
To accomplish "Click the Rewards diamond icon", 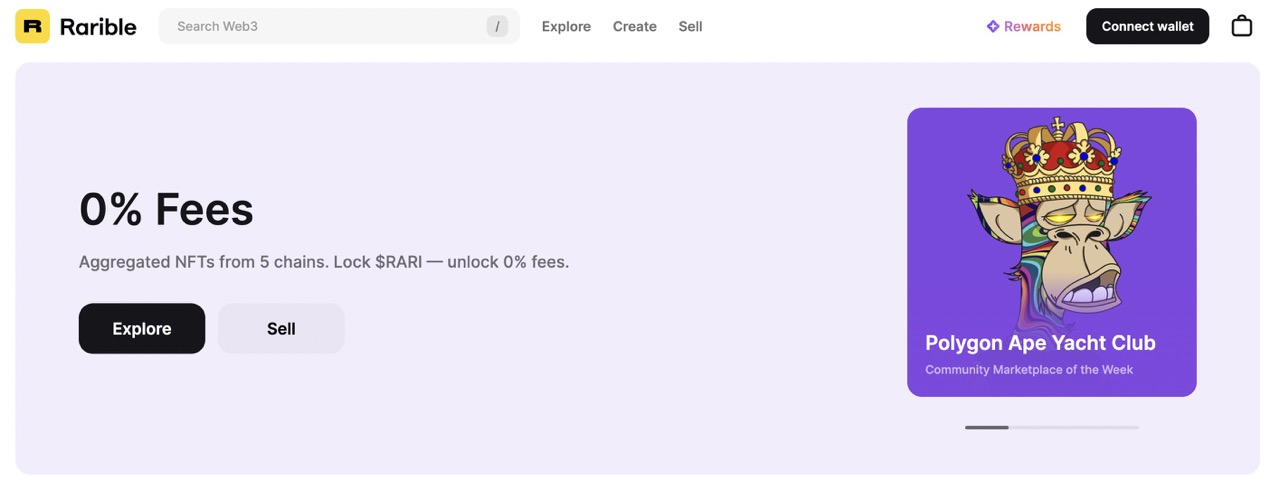I will pyautogui.click(x=993, y=26).
